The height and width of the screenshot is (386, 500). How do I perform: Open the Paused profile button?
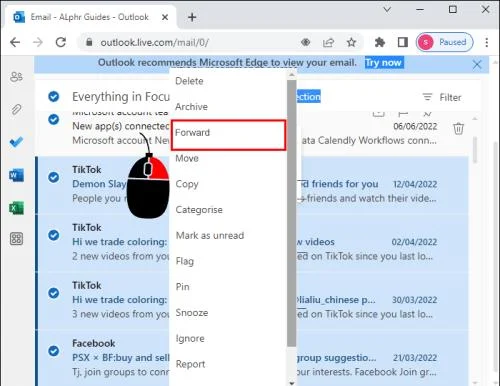click(x=445, y=42)
